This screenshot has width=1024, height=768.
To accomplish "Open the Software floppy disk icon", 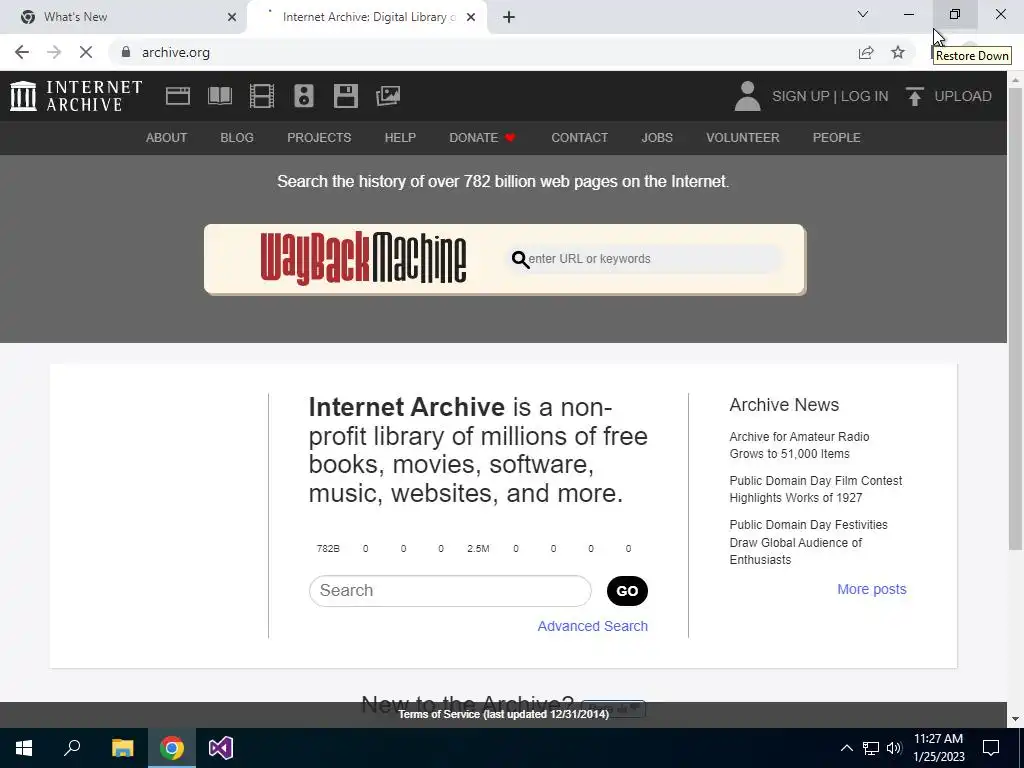I will pos(345,96).
